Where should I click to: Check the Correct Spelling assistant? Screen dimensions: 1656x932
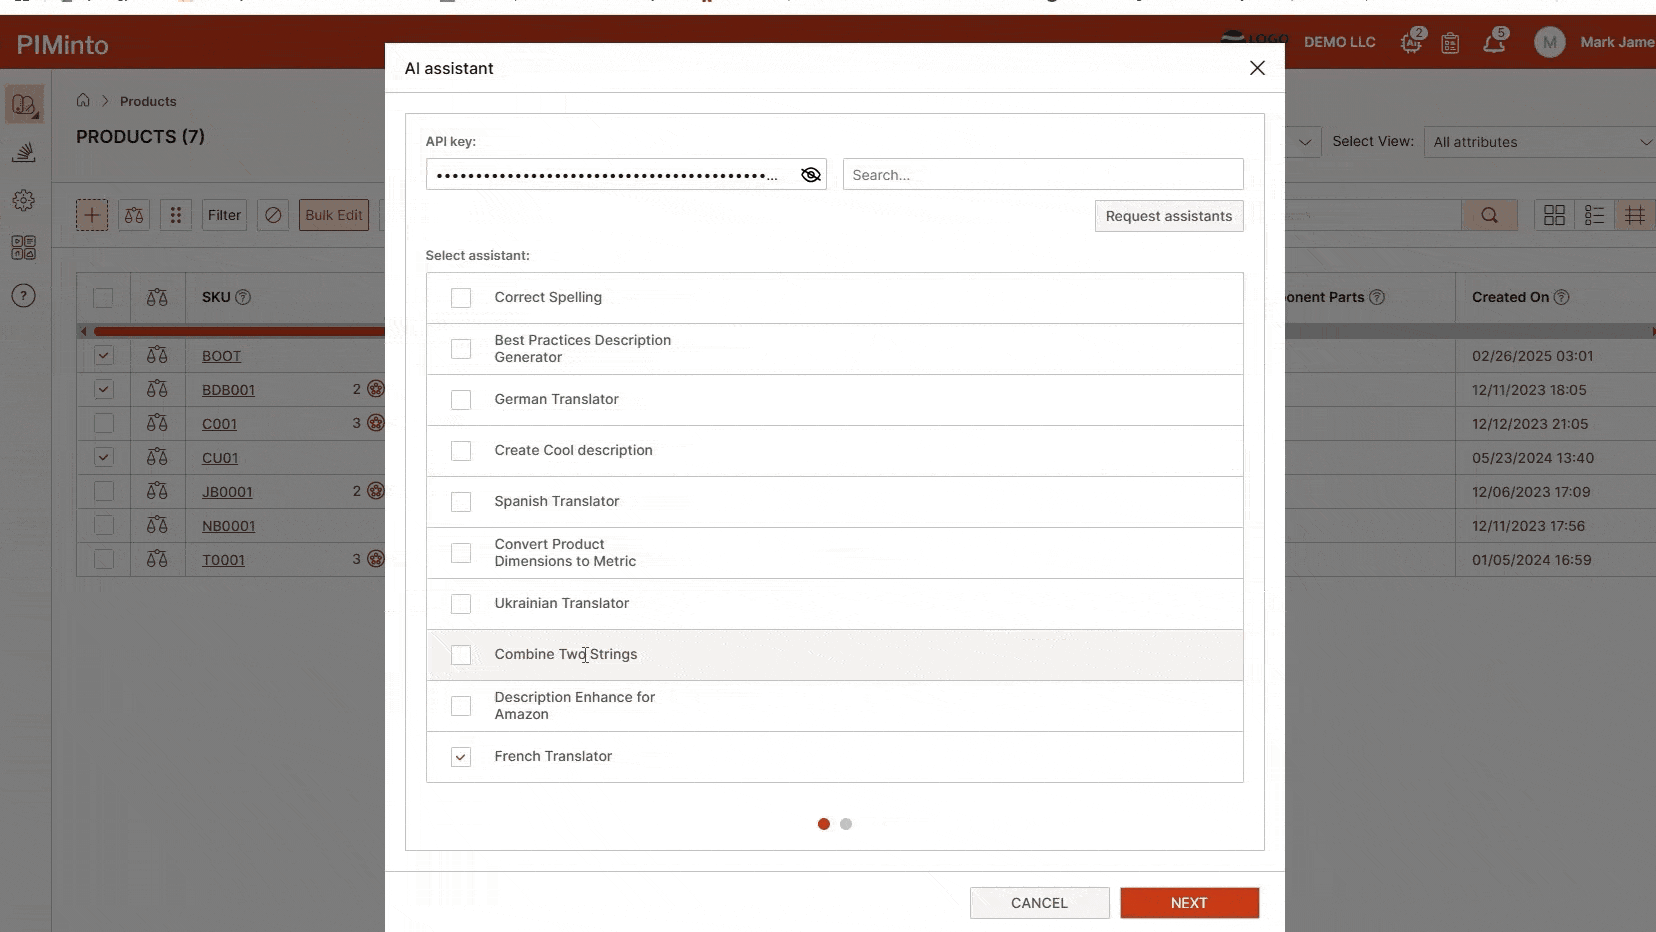pos(461,298)
